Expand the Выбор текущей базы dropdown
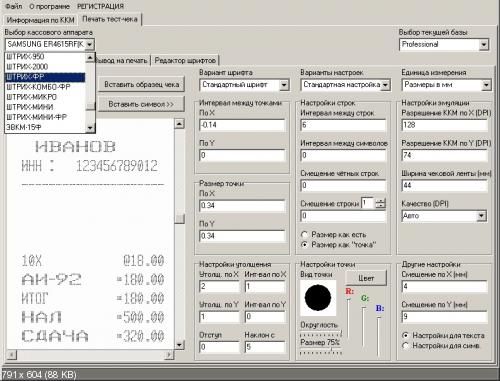The width and height of the screenshot is (500, 381). pyautogui.click(x=484, y=45)
